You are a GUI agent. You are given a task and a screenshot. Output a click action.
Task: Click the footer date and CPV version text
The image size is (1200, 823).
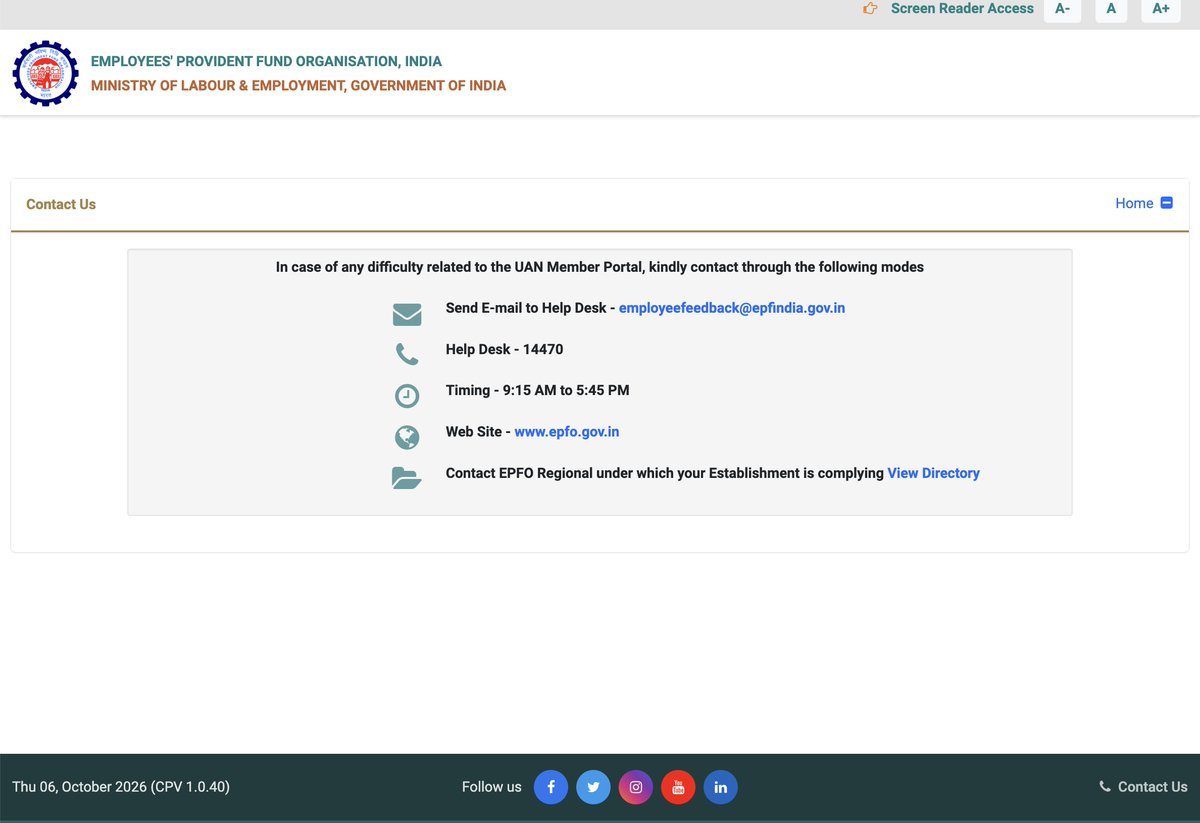tap(121, 787)
